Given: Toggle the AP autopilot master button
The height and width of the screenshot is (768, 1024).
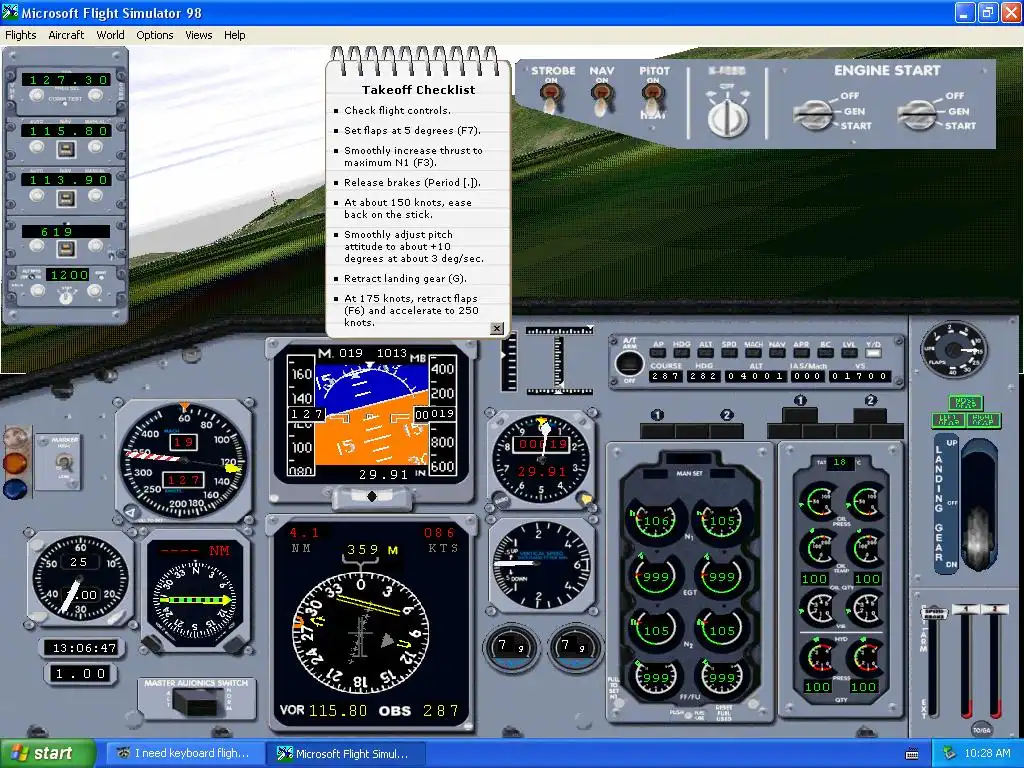Looking at the screenshot, I should [658, 353].
